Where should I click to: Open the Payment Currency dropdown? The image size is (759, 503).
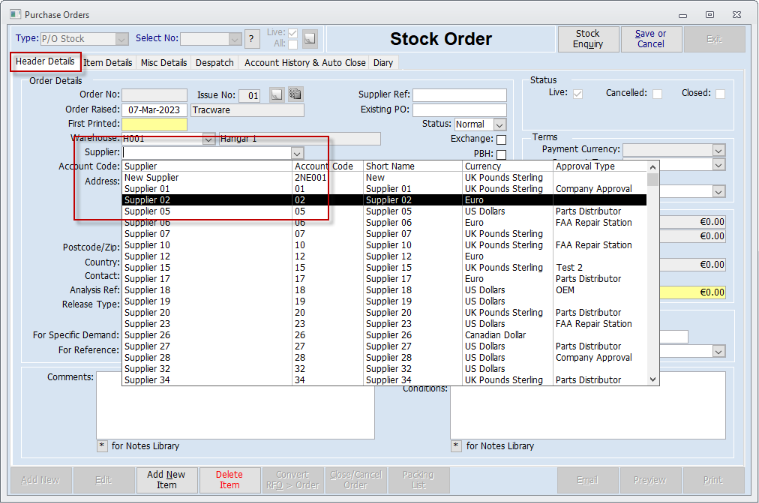pos(718,150)
